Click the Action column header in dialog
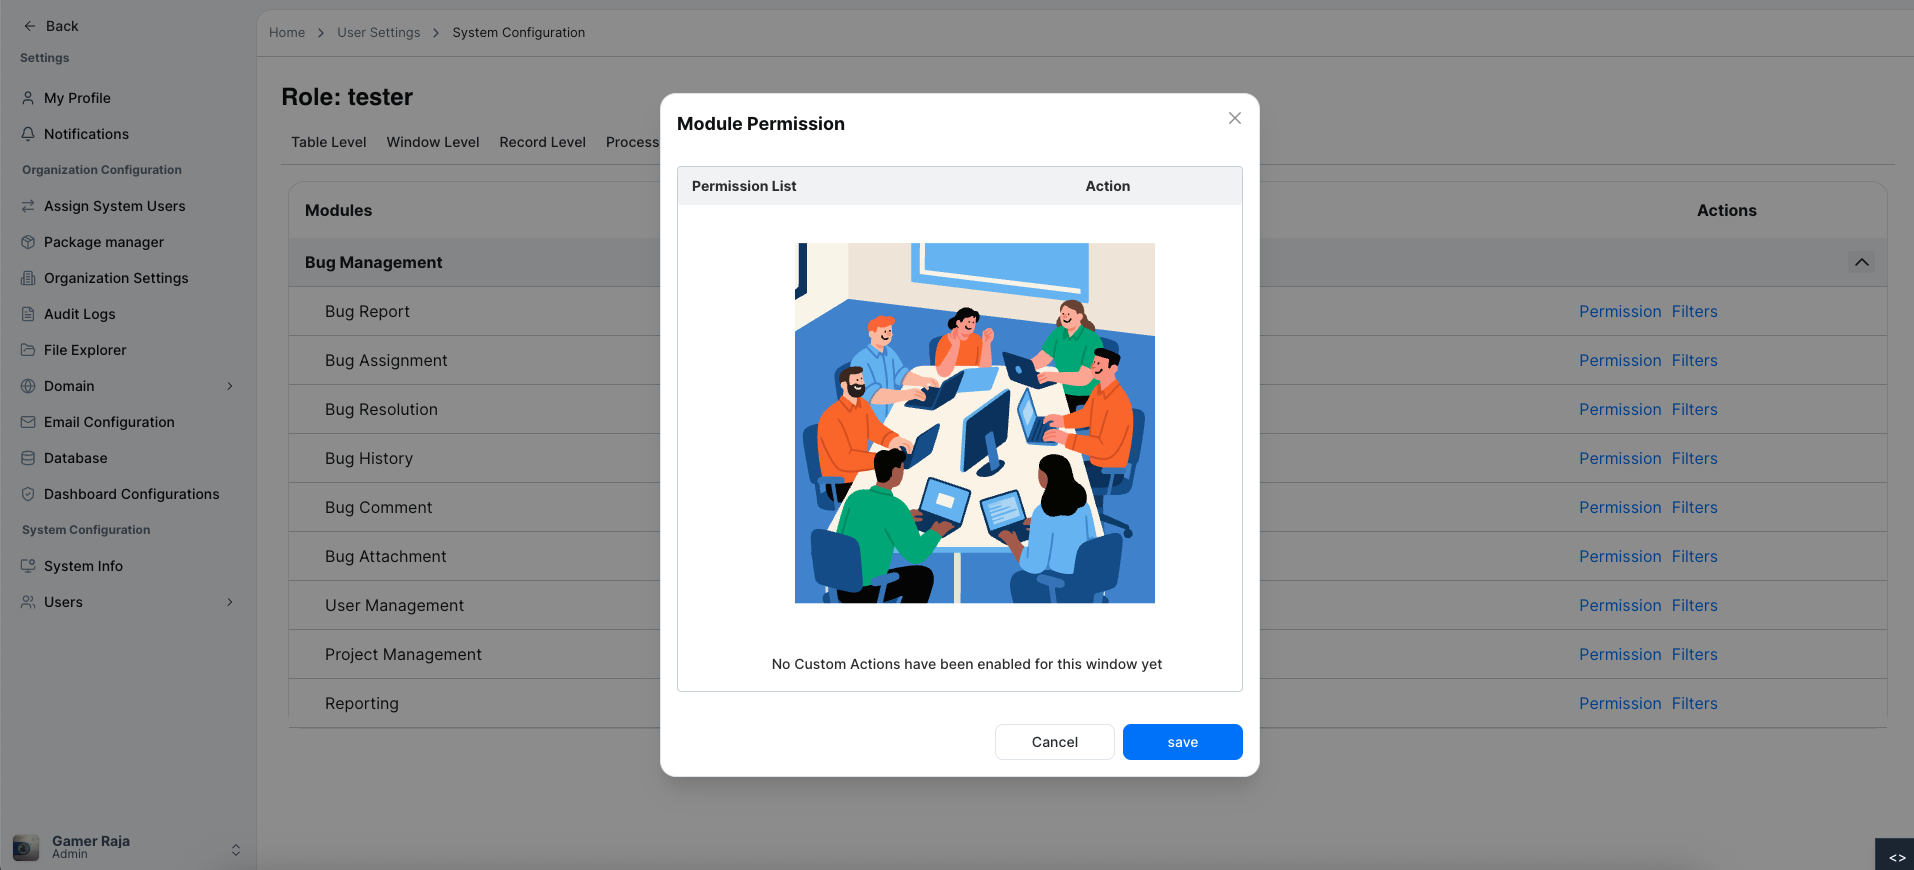Viewport: 1914px width, 870px height. coord(1108,186)
